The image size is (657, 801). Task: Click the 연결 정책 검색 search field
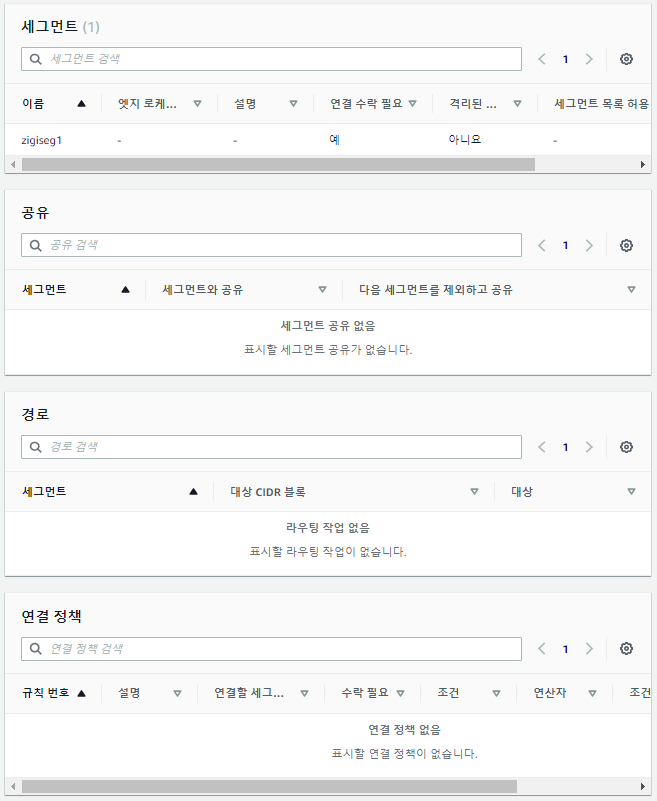[271, 649]
